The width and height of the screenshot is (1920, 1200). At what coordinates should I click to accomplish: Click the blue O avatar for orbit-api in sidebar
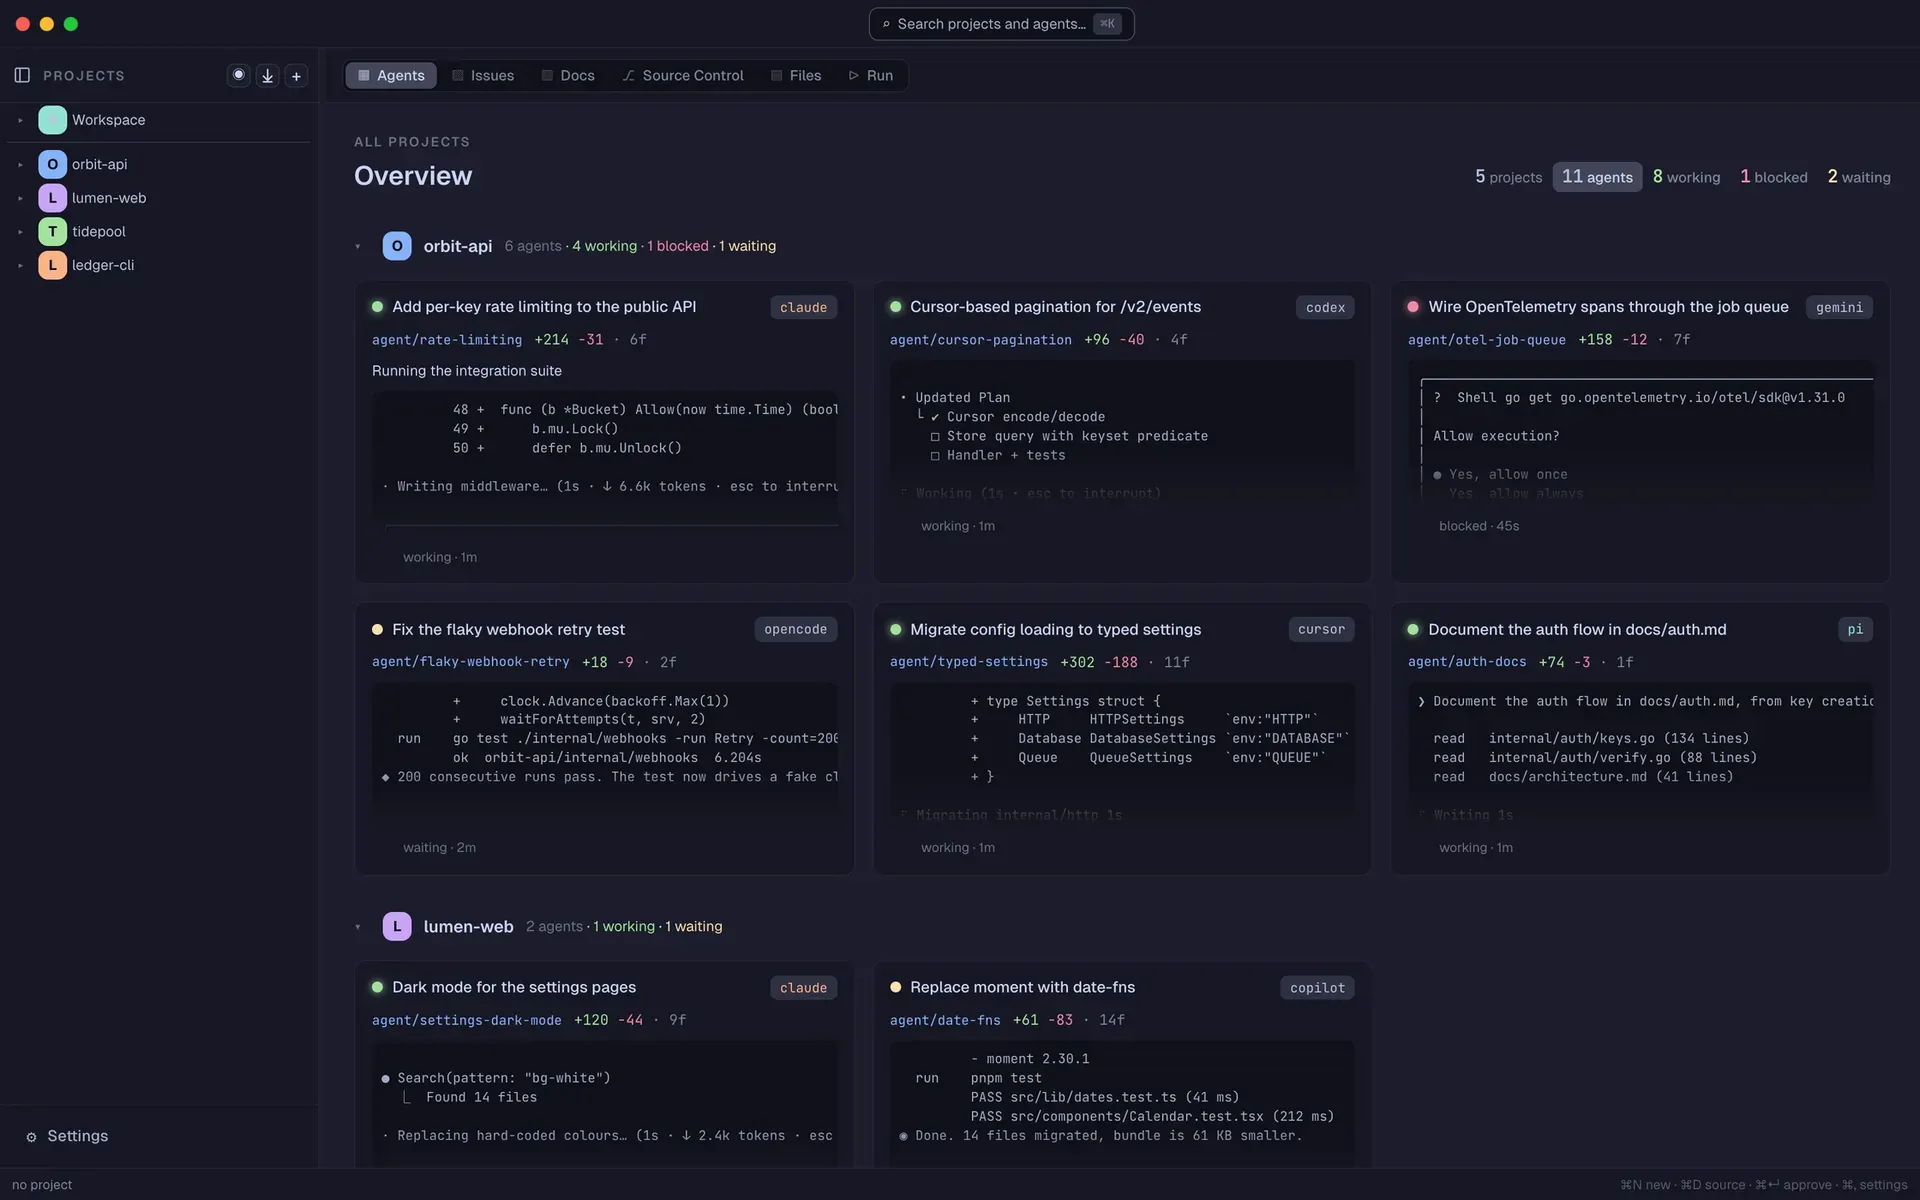pyautogui.click(x=52, y=164)
